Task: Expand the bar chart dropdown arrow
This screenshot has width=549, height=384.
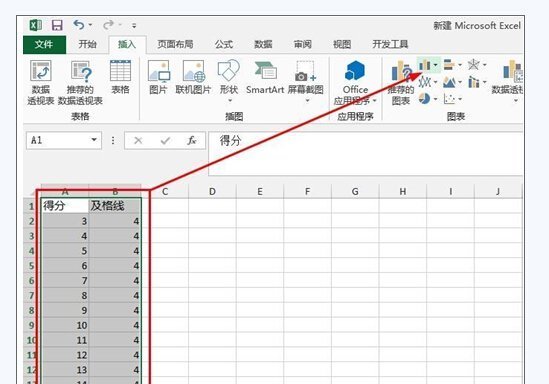Action: point(460,65)
